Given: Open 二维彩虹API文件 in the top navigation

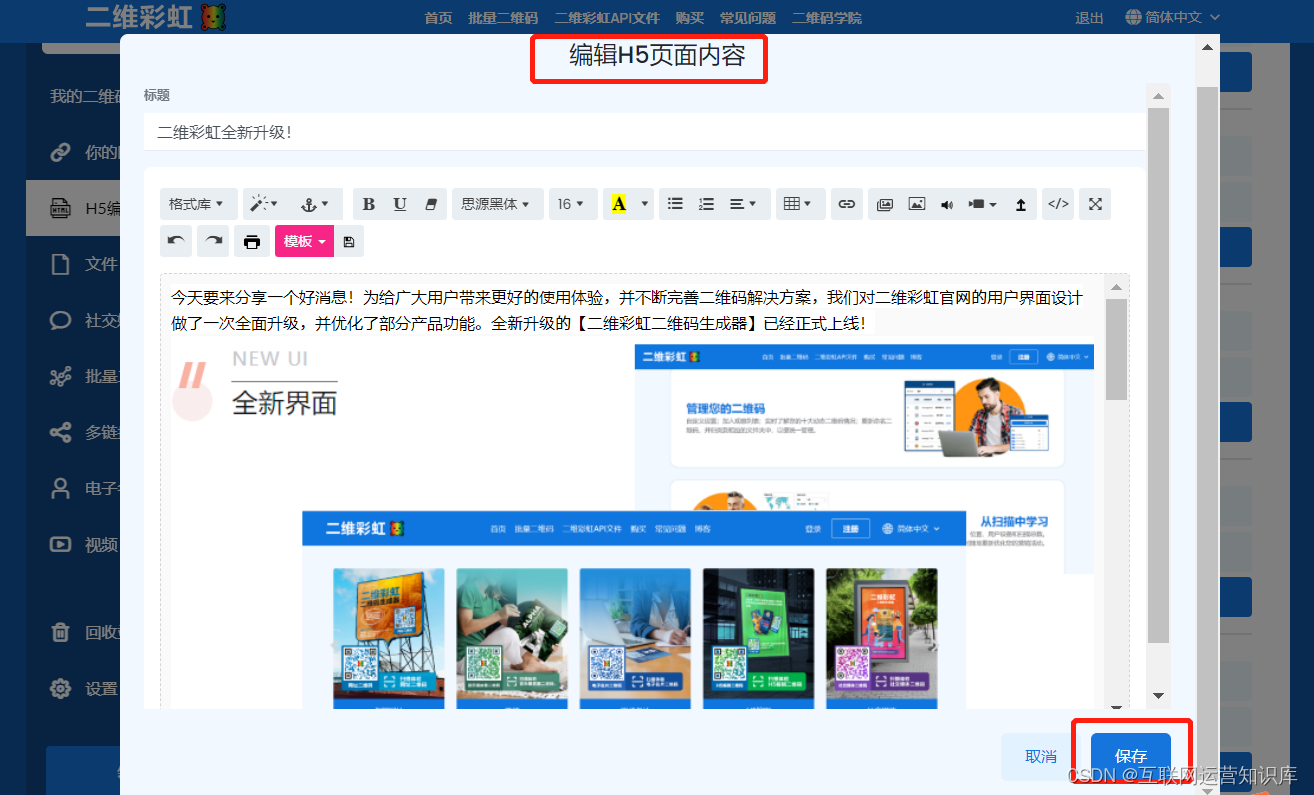Looking at the screenshot, I should [x=607, y=18].
